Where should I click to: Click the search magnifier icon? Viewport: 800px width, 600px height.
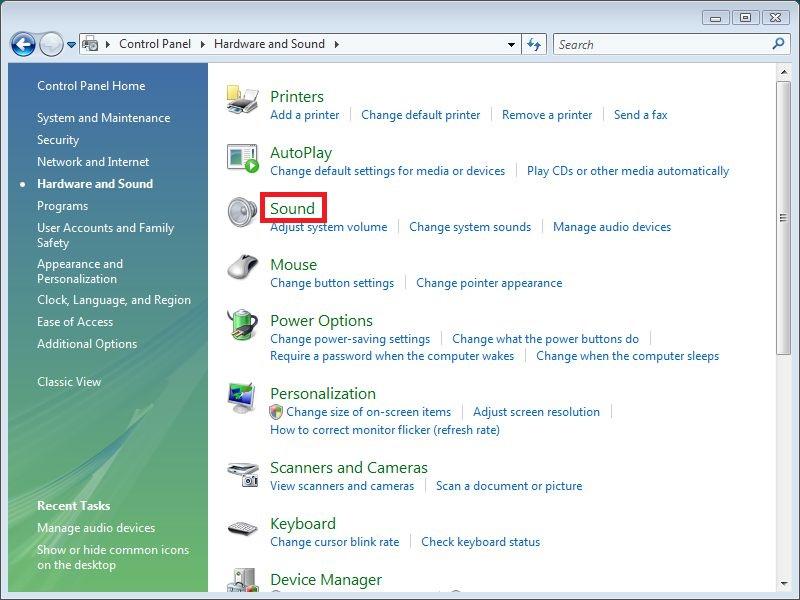pos(778,44)
